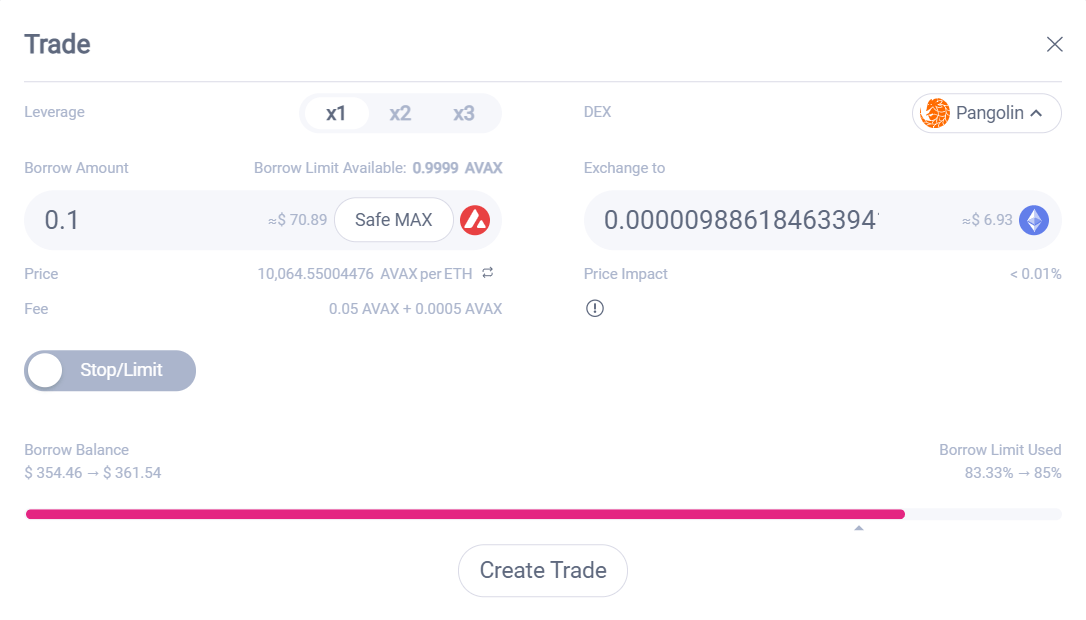Select x2 leverage
The height and width of the screenshot is (620, 1086).
point(400,113)
